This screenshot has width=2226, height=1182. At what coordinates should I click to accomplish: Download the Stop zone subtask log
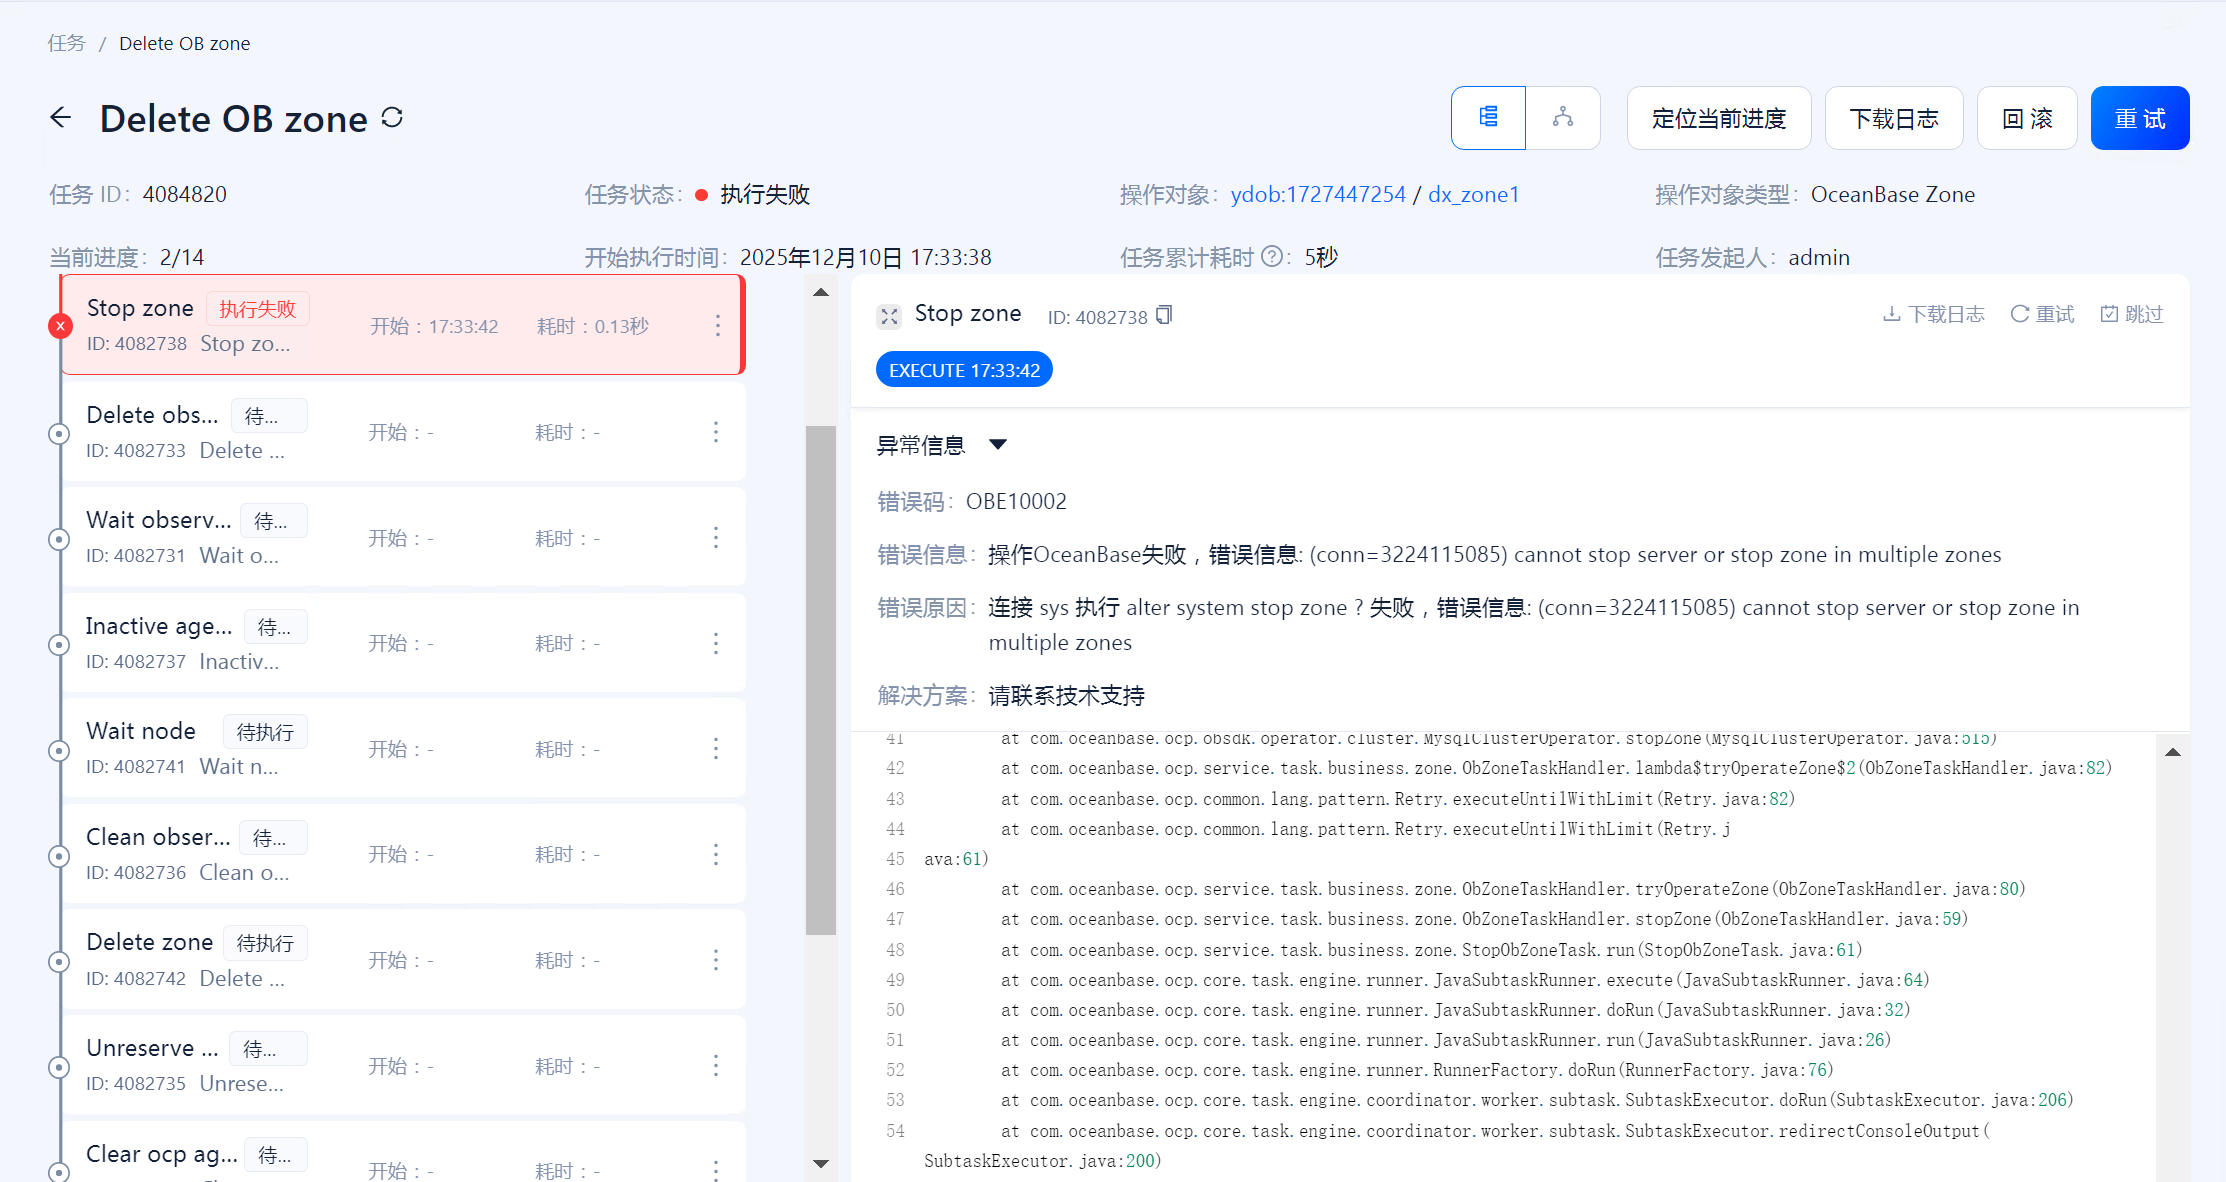click(1933, 314)
